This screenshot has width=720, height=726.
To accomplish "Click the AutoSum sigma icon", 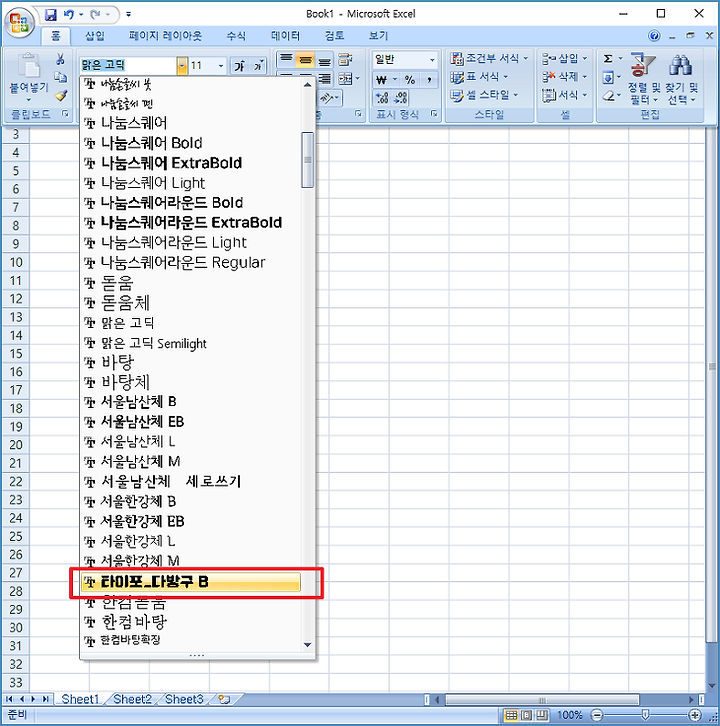I will tap(608, 58).
